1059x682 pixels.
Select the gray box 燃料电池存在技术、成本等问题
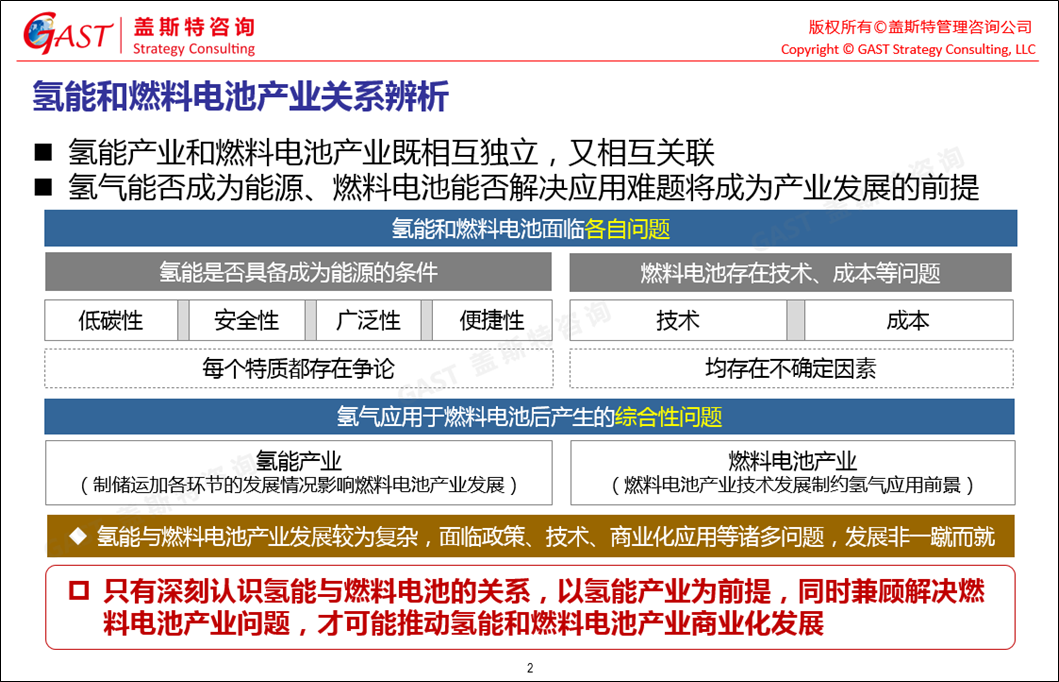[x=790, y=272]
